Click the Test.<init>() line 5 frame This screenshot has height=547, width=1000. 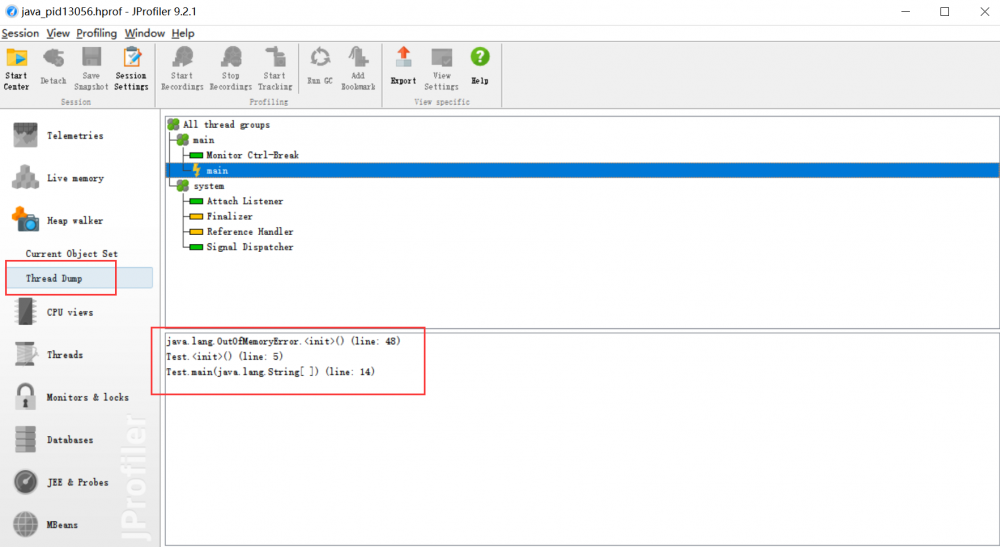tap(224, 356)
